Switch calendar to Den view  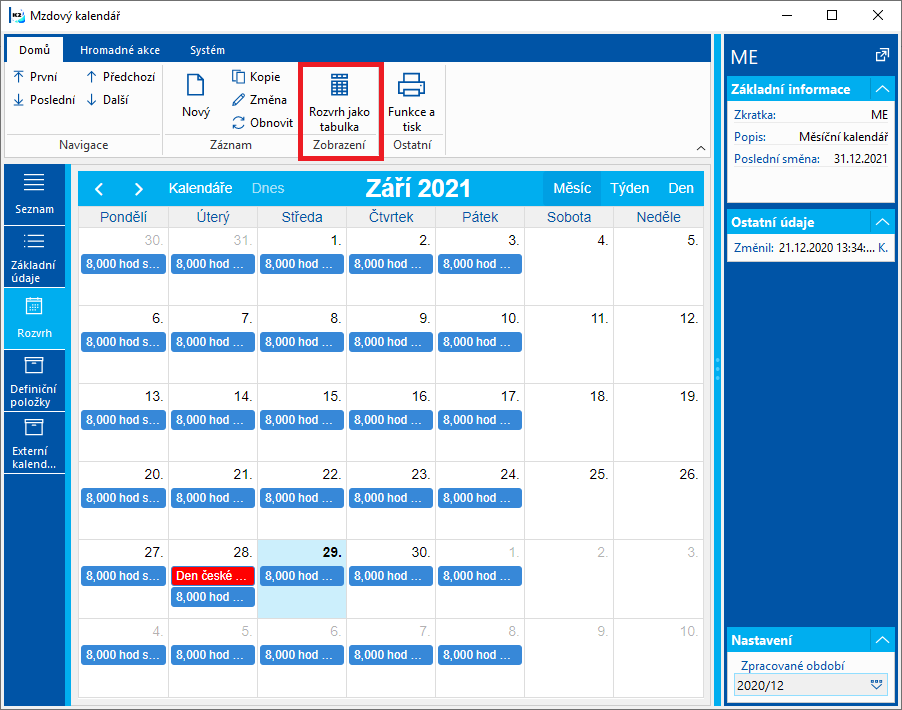681,188
